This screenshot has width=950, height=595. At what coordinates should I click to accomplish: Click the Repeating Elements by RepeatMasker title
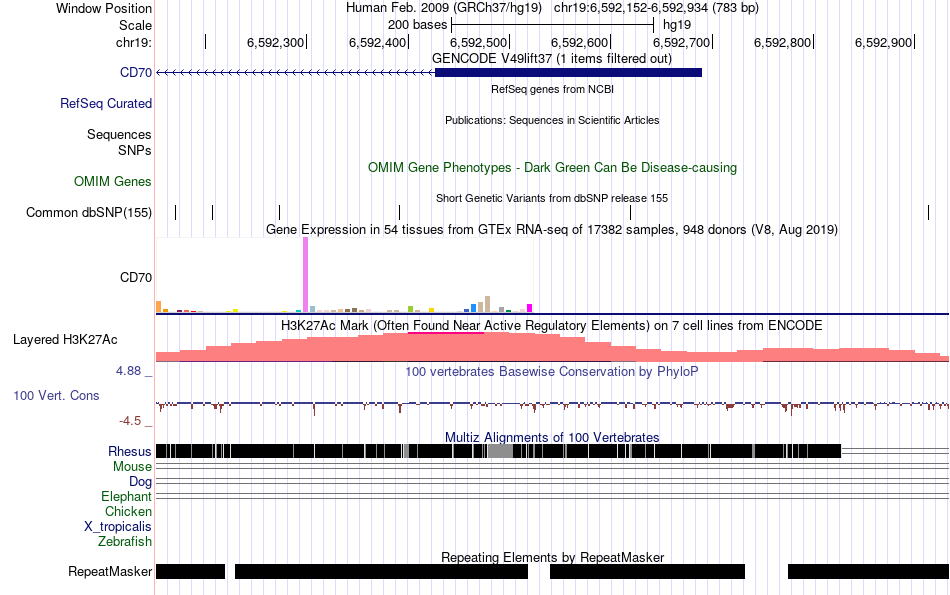(552, 557)
